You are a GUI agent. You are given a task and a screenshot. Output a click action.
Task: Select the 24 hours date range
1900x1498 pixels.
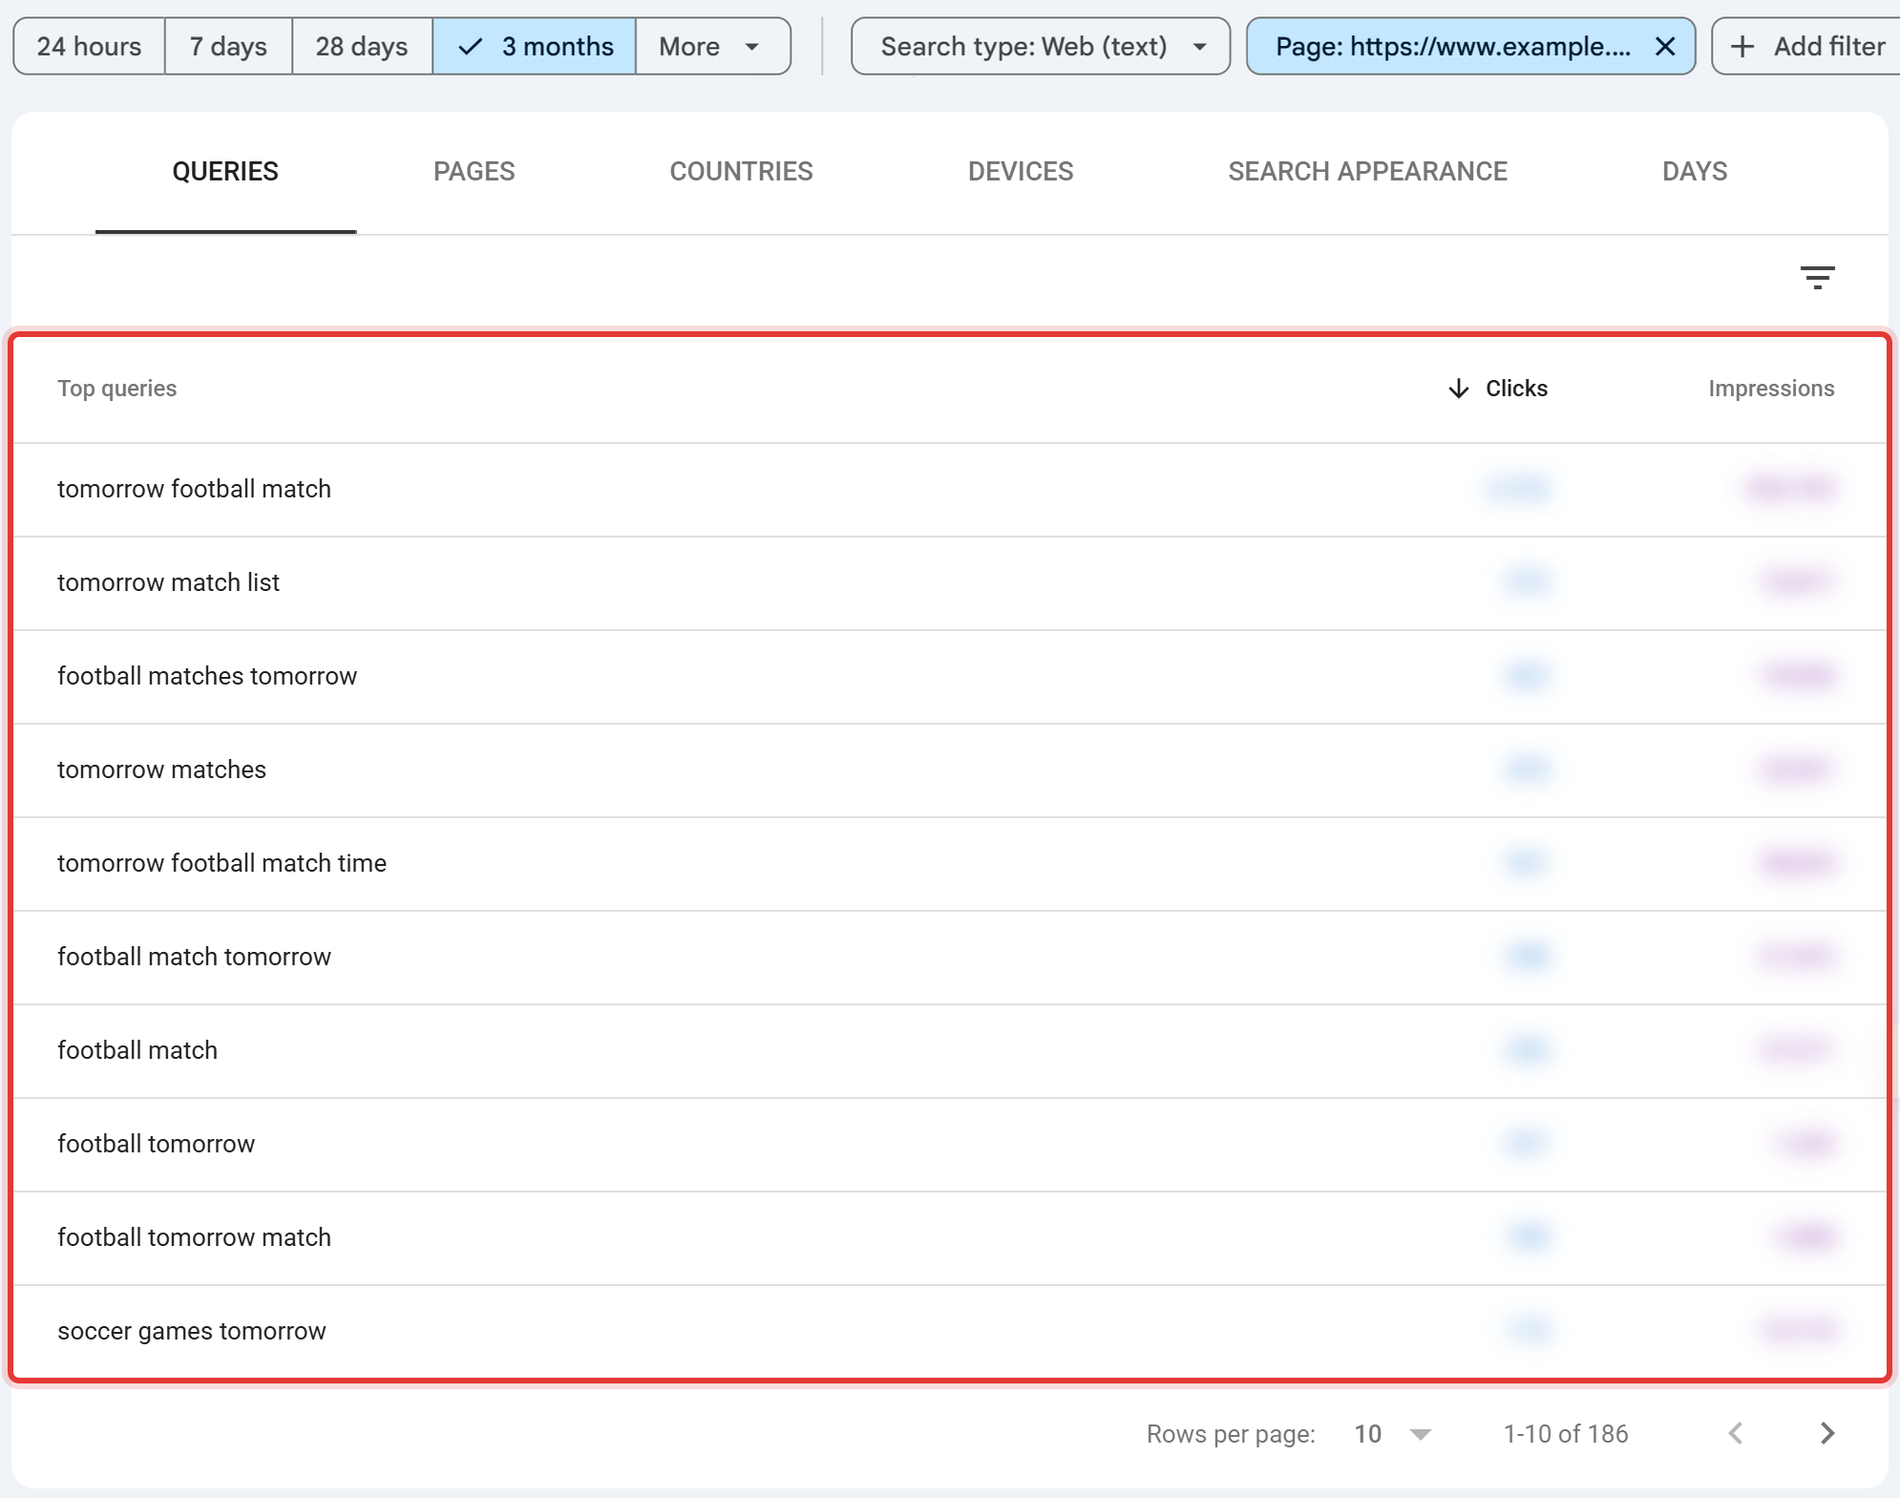click(89, 46)
